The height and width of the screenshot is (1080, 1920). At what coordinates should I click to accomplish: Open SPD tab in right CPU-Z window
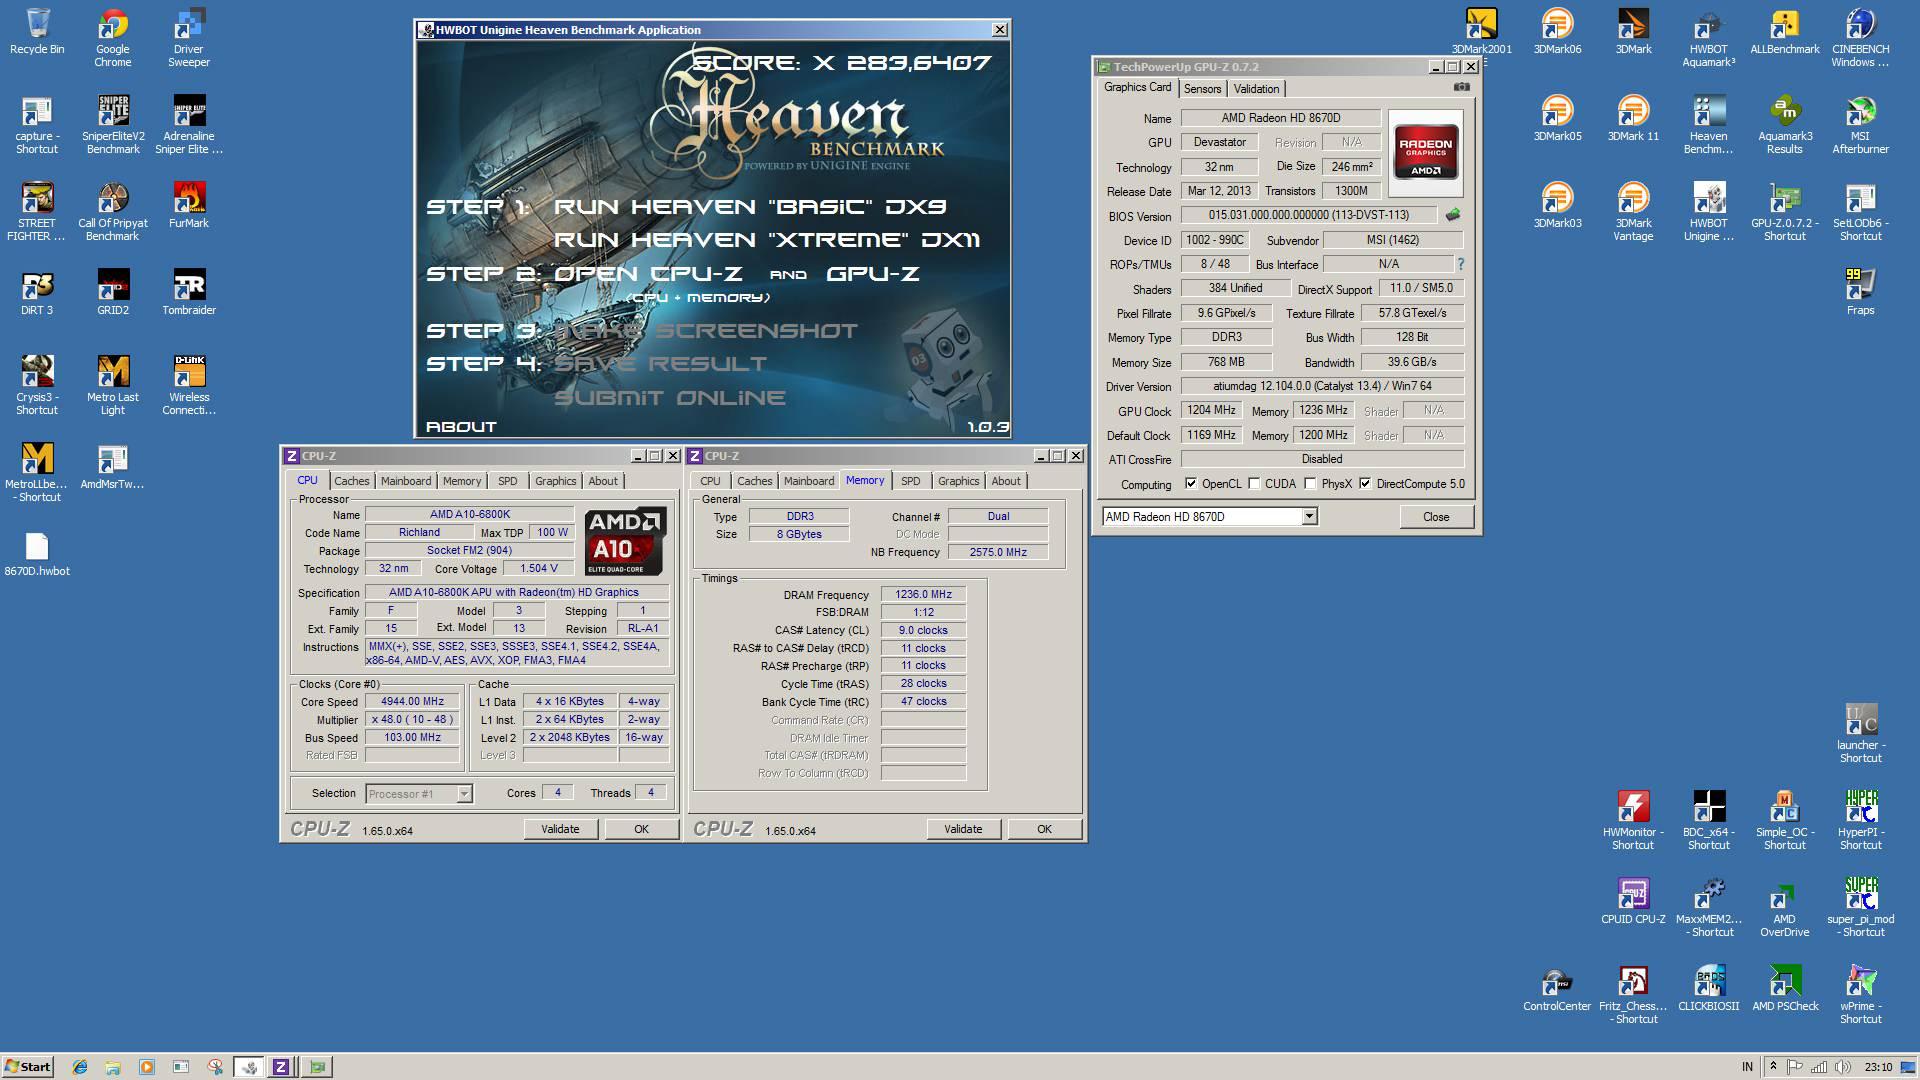910,481
